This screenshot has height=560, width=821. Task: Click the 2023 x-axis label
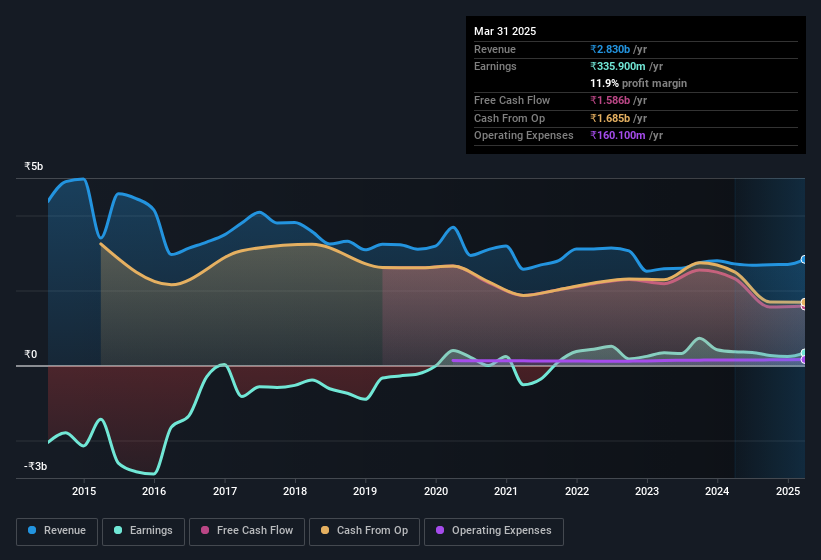[647, 491]
